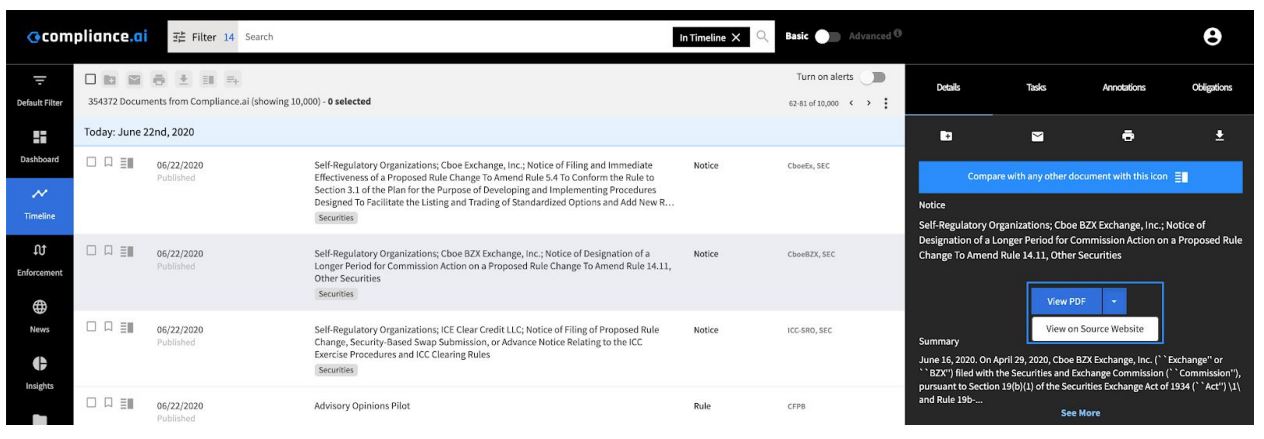Click the download icon in Details panel
This screenshot has width=1264, height=439.
point(1217,134)
